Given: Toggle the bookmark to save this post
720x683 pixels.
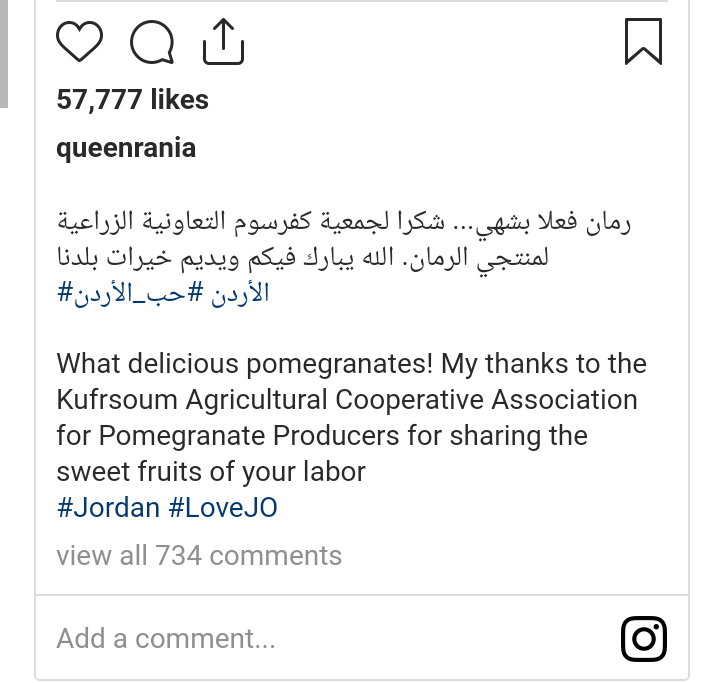Looking at the screenshot, I should coord(643,43).
